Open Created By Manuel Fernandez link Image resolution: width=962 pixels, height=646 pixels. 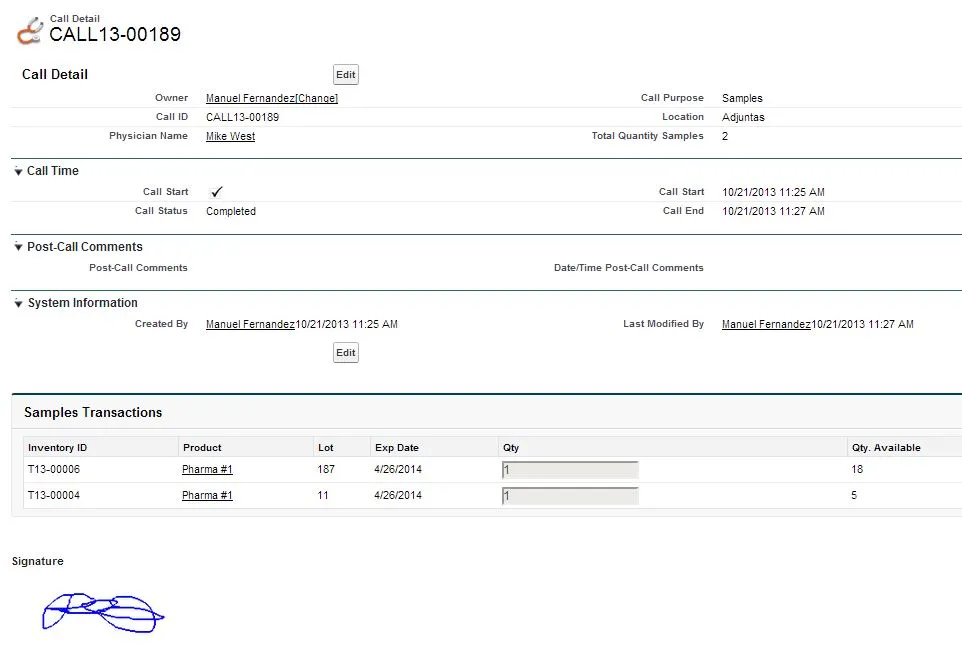250,324
